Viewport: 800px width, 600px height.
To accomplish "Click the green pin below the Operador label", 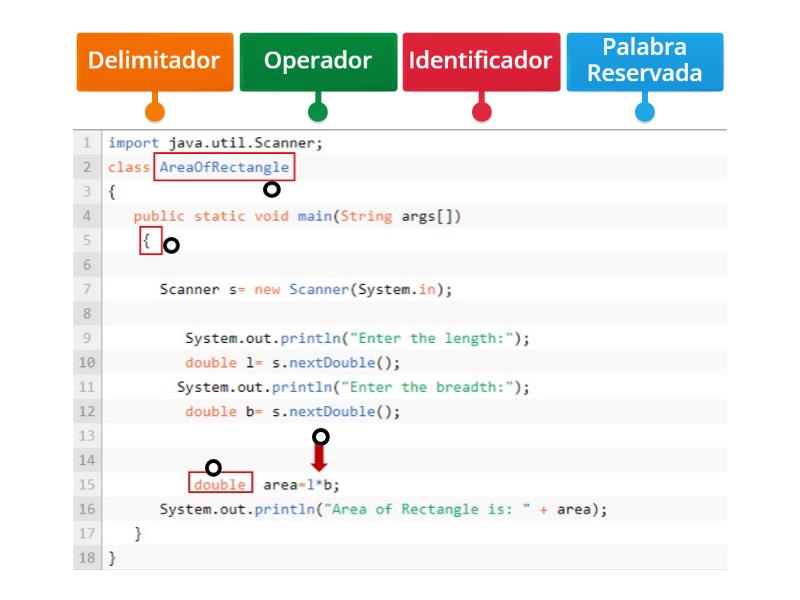I will [x=318, y=110].
